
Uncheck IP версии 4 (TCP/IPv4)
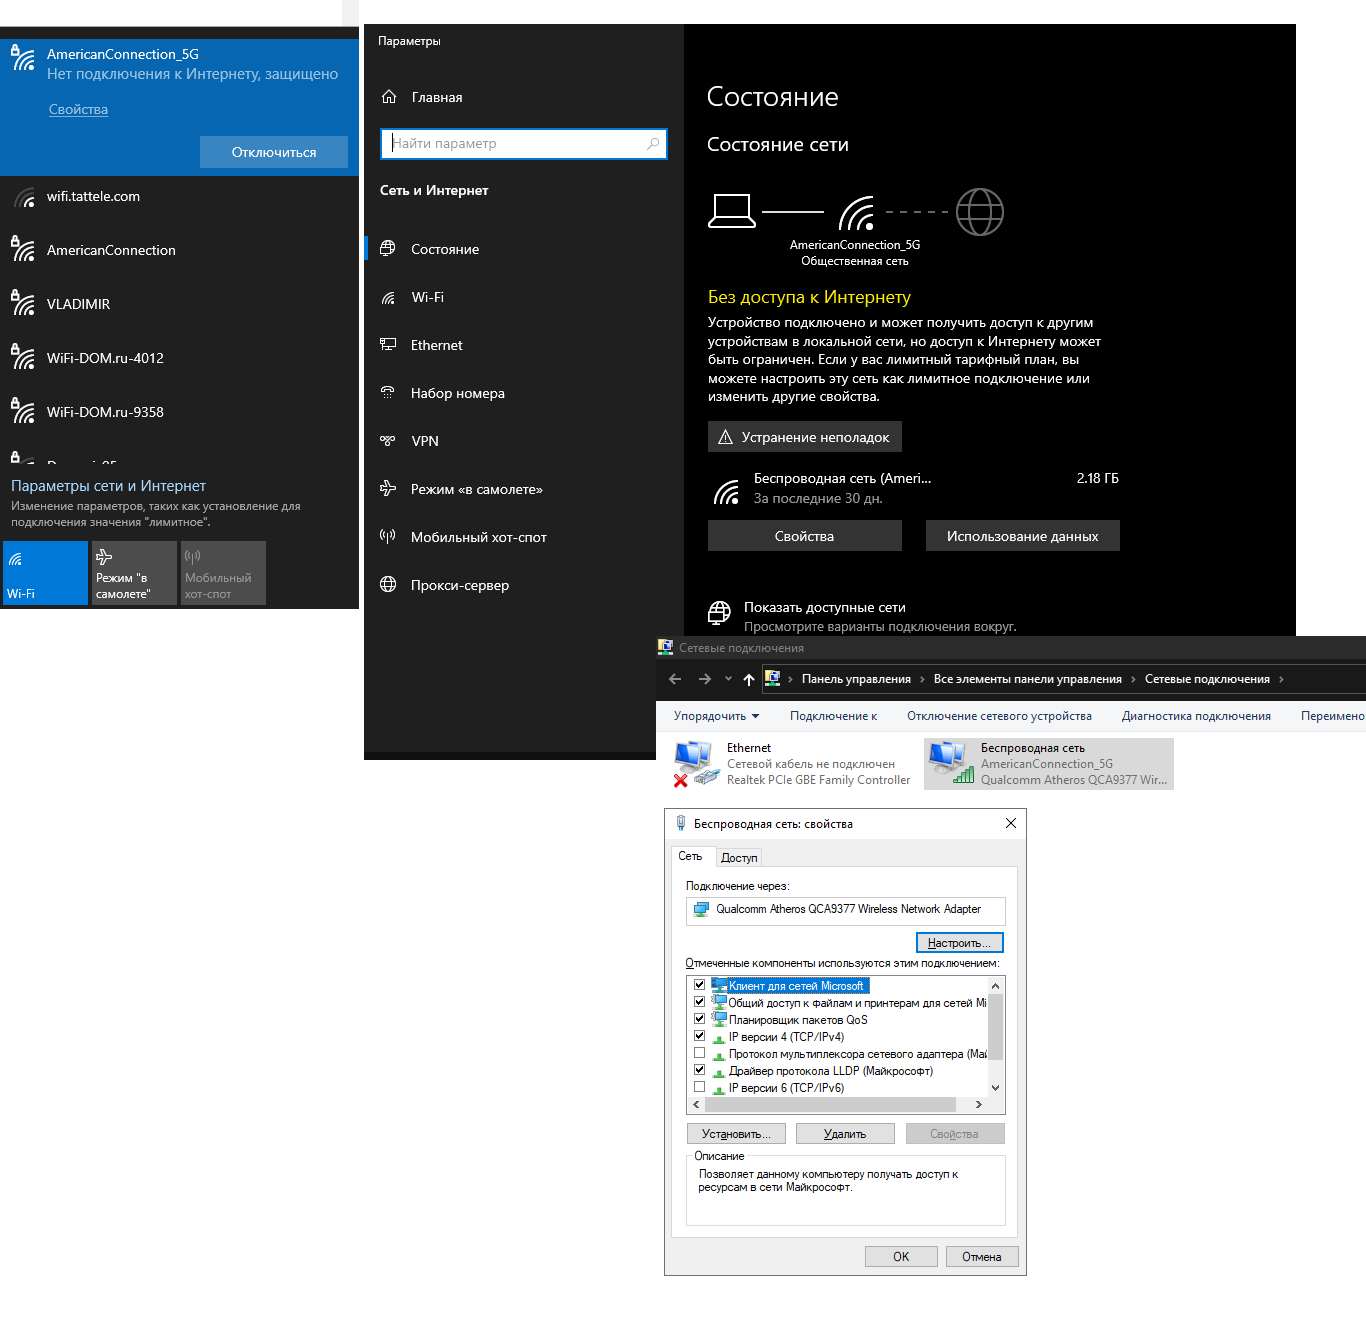(699, 1036)
